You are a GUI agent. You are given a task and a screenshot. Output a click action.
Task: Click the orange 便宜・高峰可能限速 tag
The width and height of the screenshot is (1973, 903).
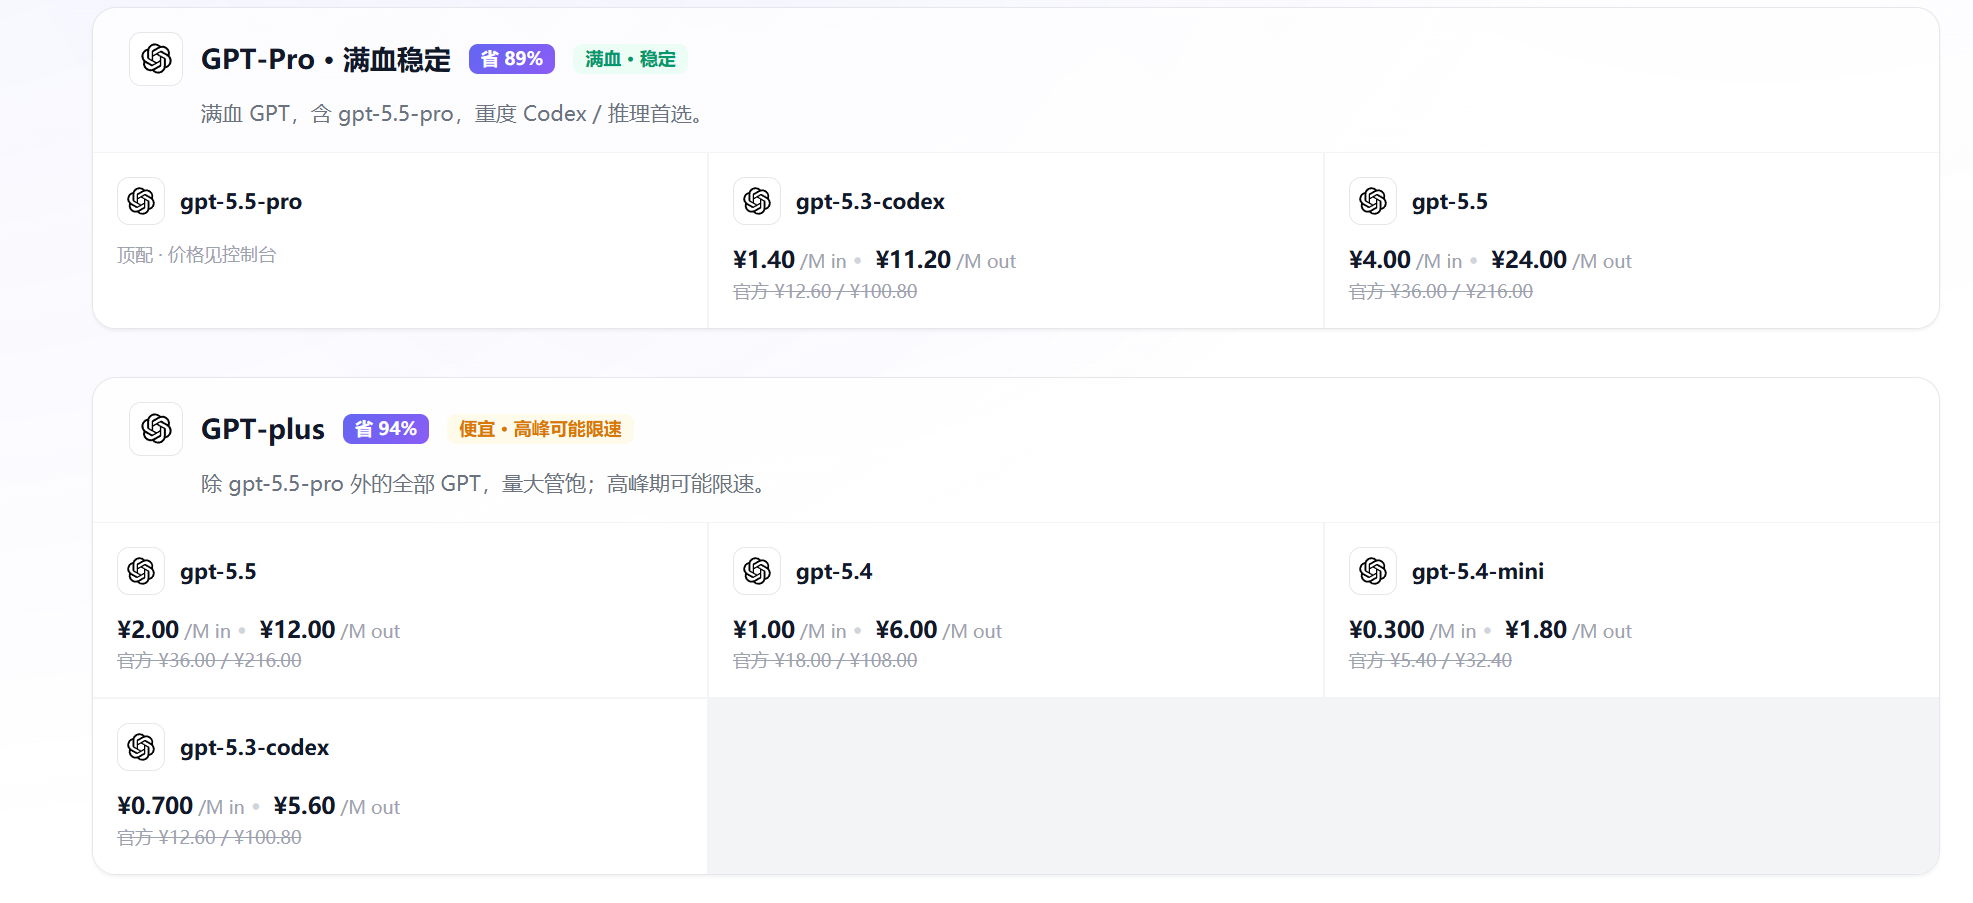pyautogui.click(x=540, y=429)
